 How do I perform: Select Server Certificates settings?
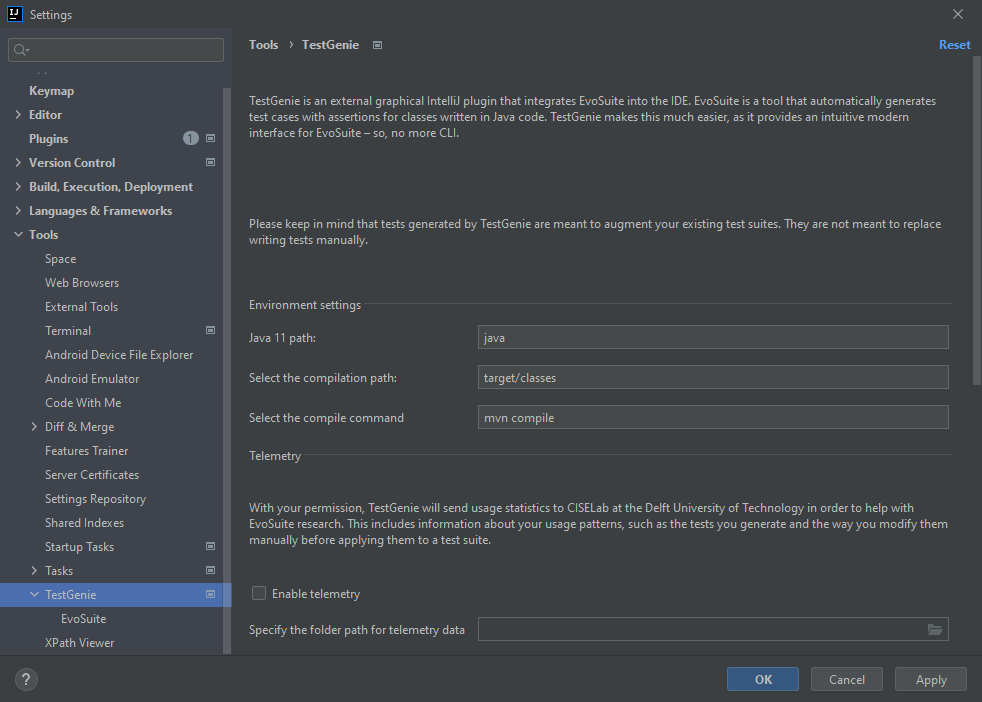92,475
